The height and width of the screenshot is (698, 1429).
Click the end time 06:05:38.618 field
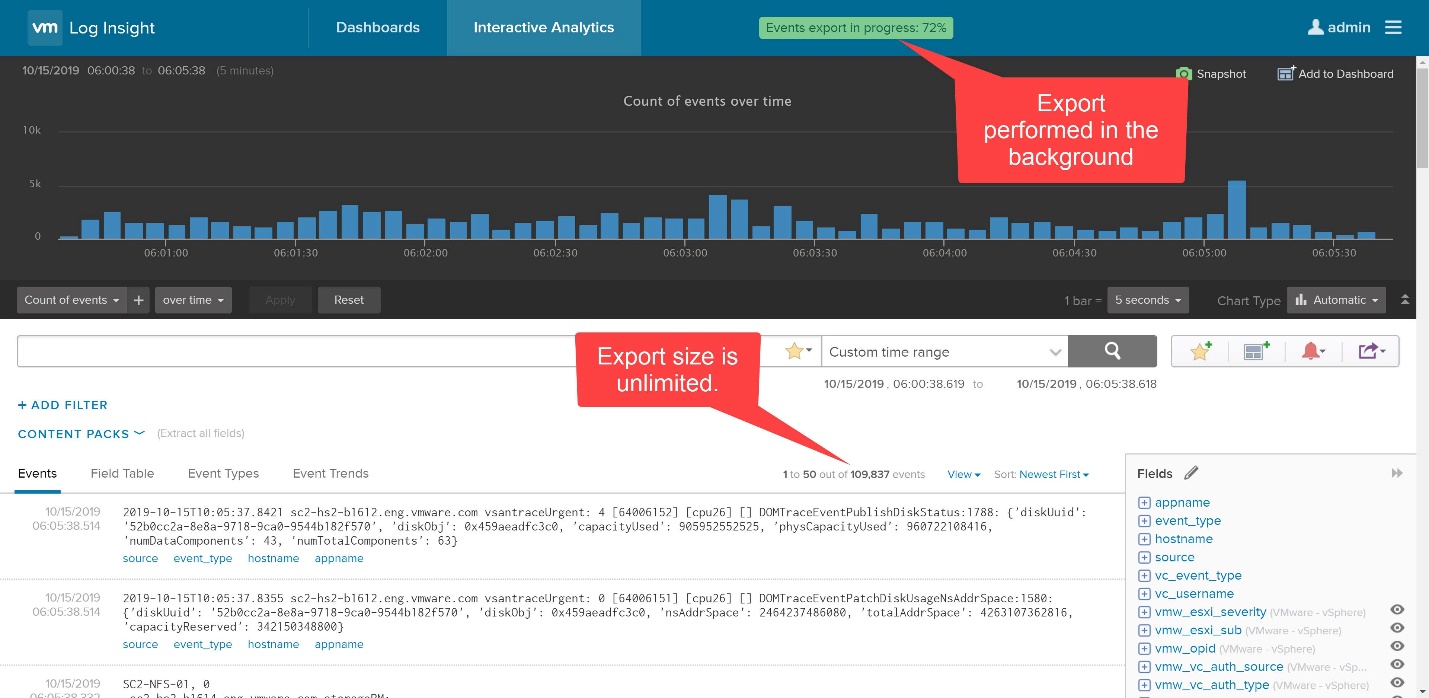[1087, 384]
